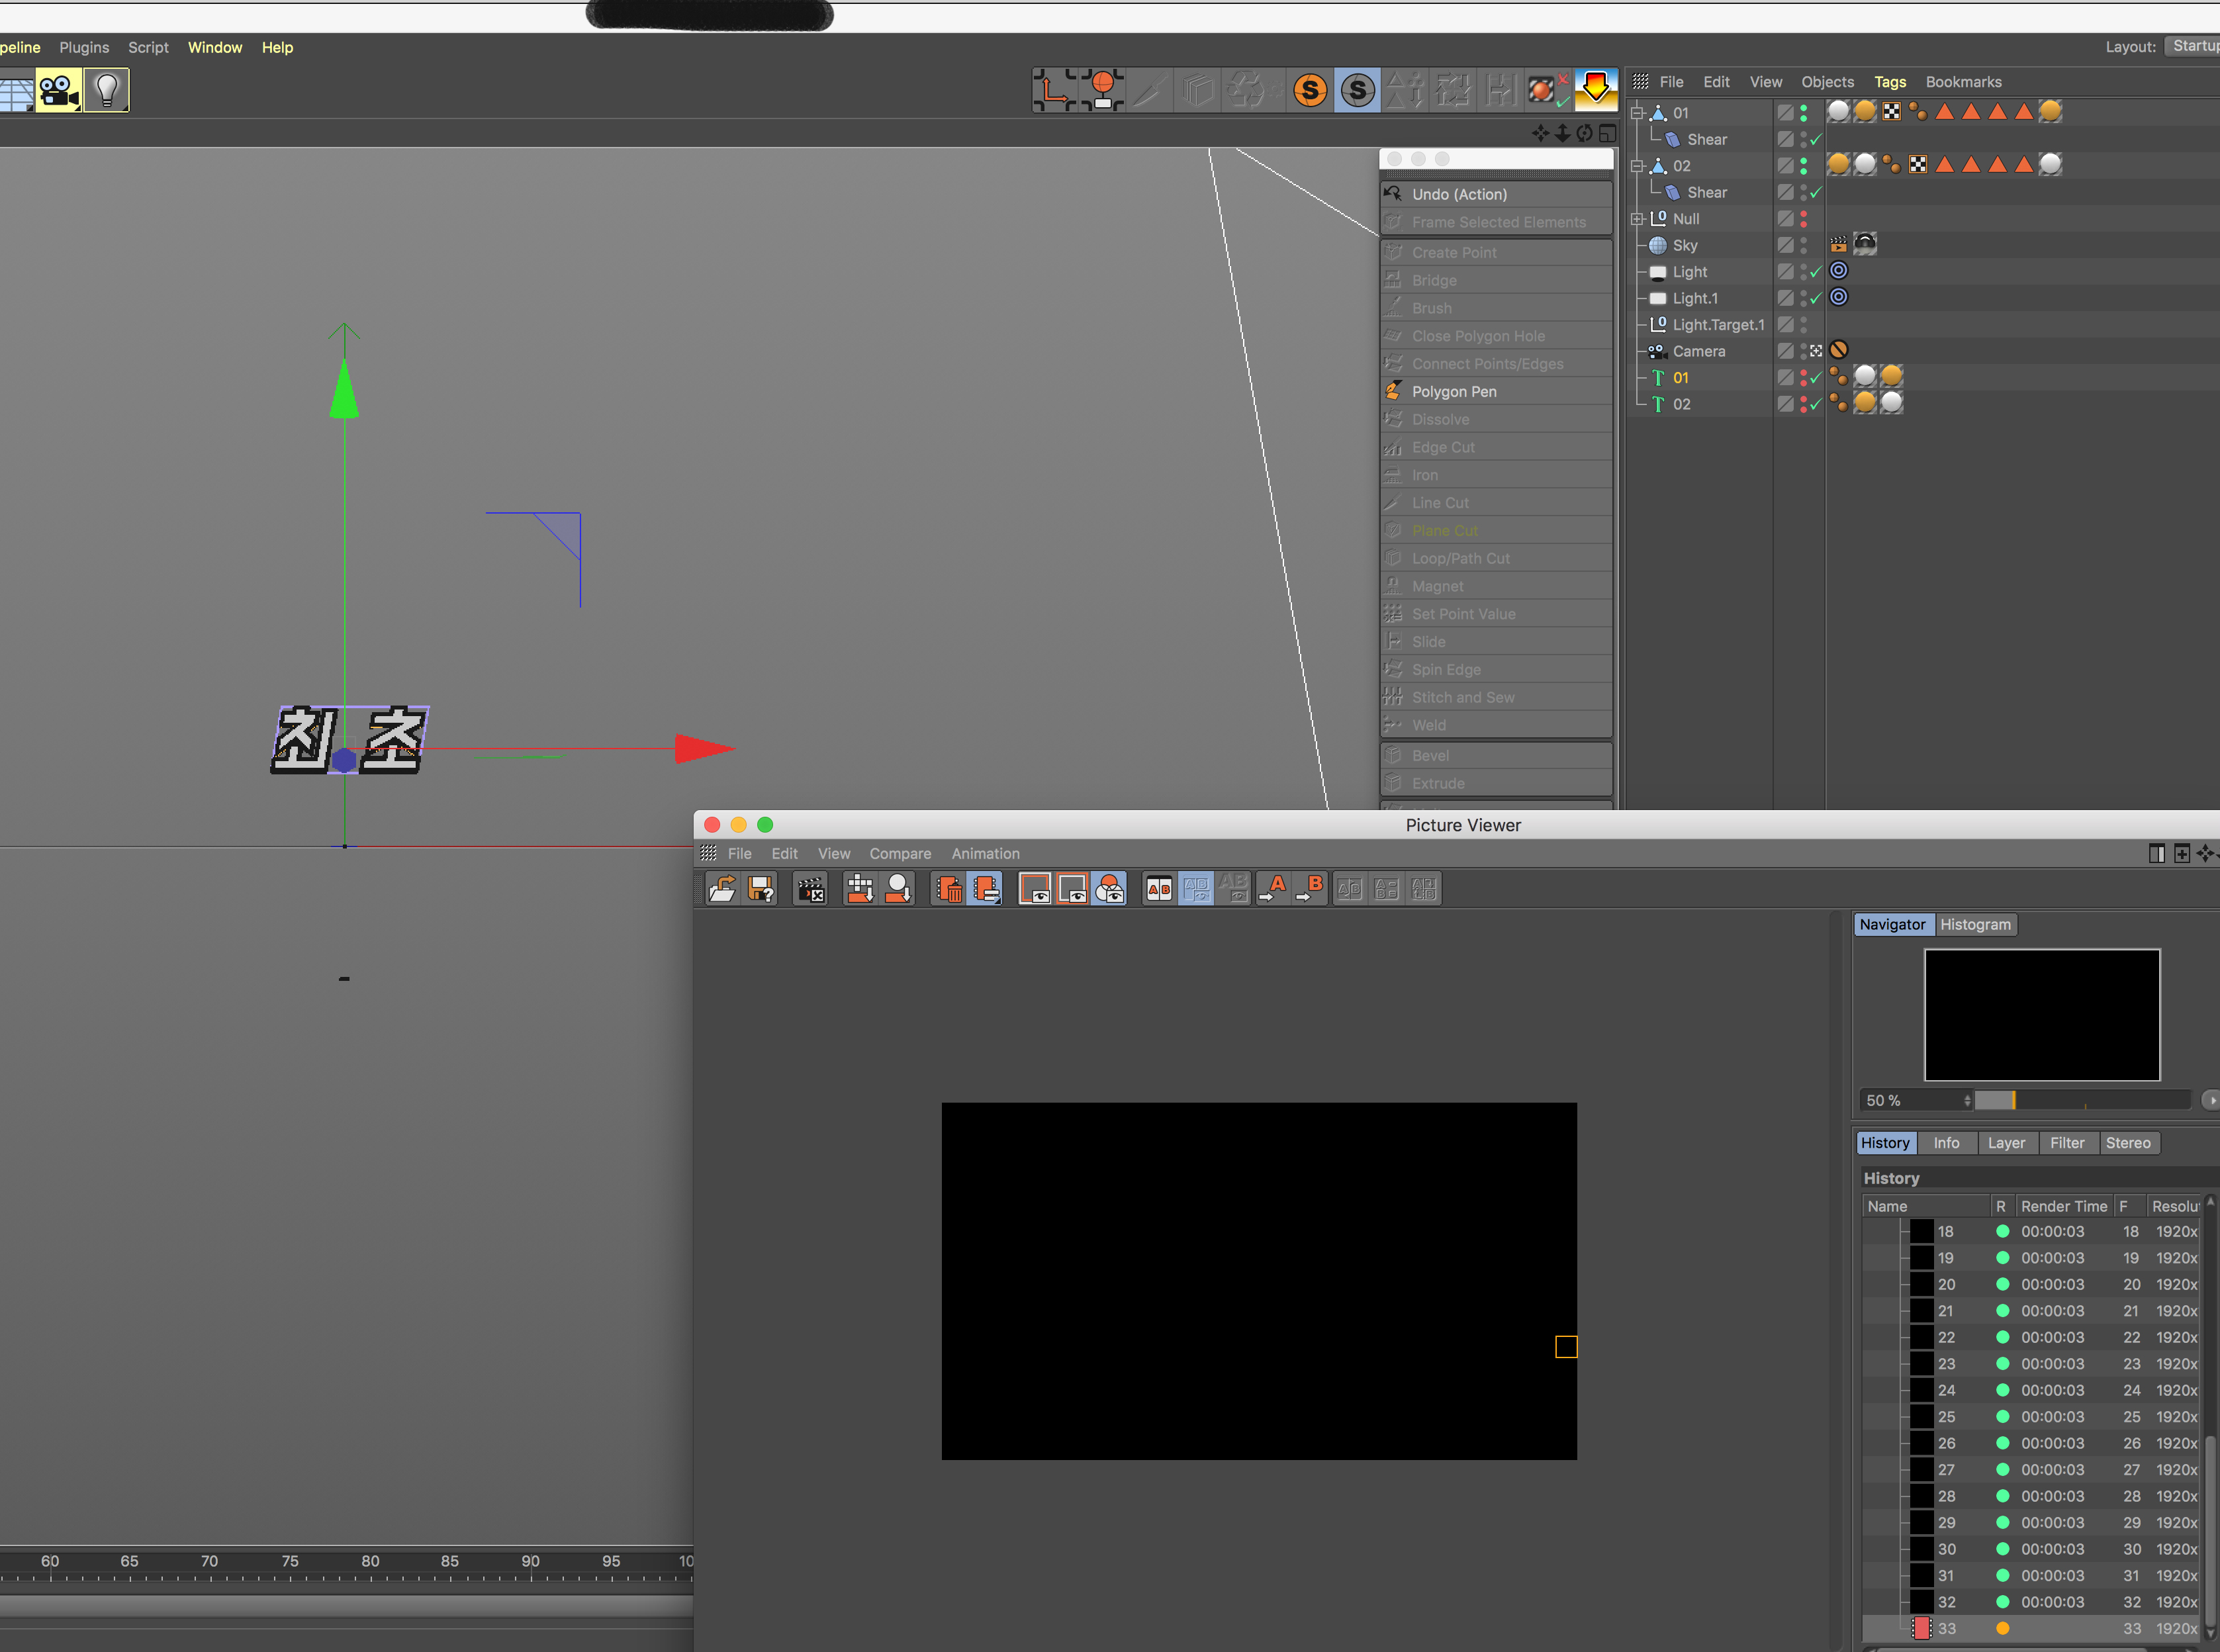Image resolution: width=2220 pixels, height=1652 pixels.
Task: Click the checkerboard texture tag on object 01
Action: (x=1891, y=112)
